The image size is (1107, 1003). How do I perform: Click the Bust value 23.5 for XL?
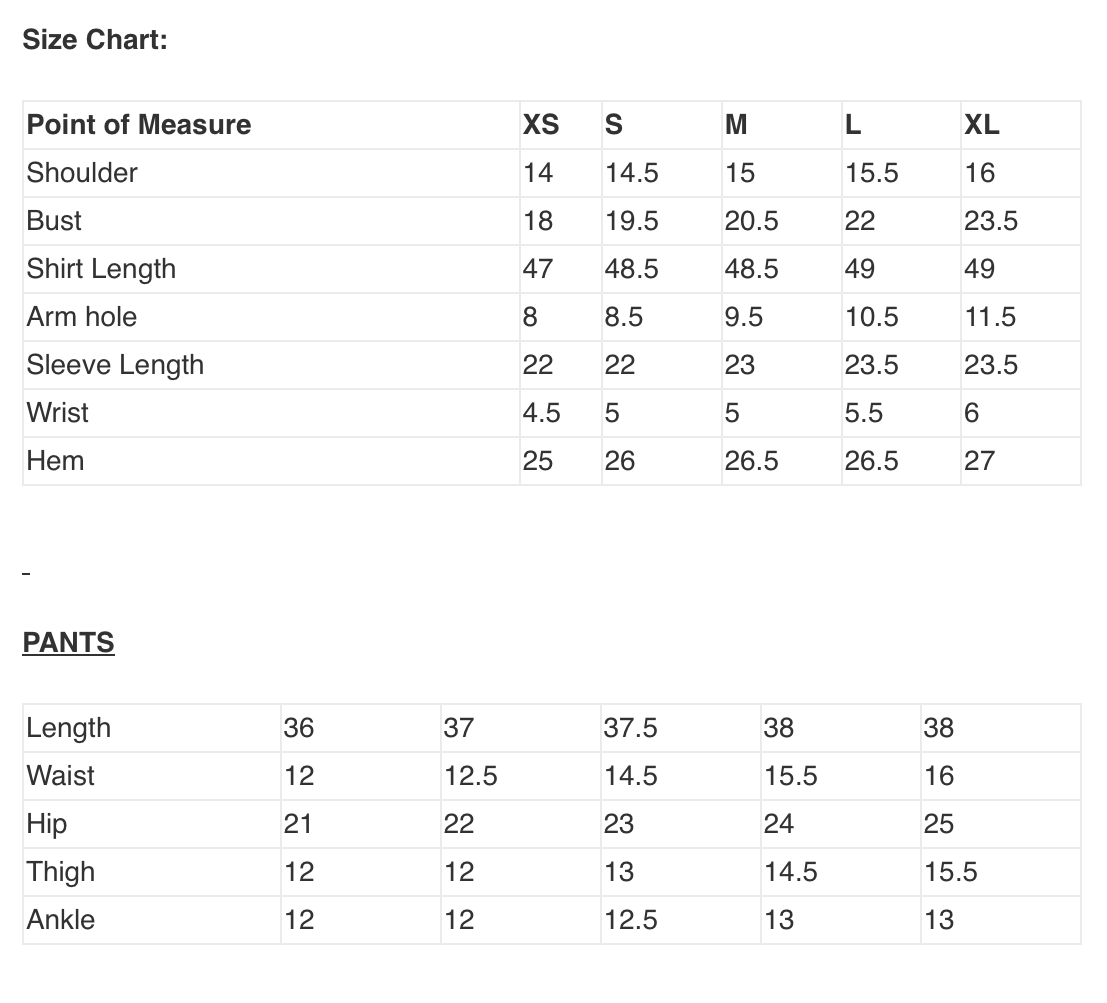(990, 221)
